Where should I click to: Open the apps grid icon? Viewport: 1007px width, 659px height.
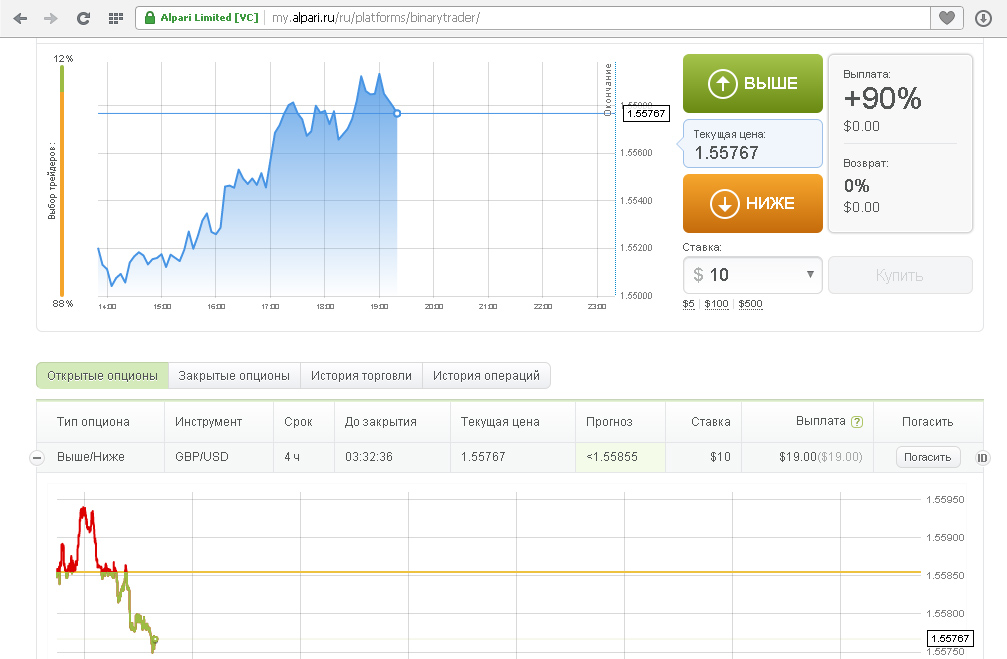pyautogui.click(x=115, y=18)
